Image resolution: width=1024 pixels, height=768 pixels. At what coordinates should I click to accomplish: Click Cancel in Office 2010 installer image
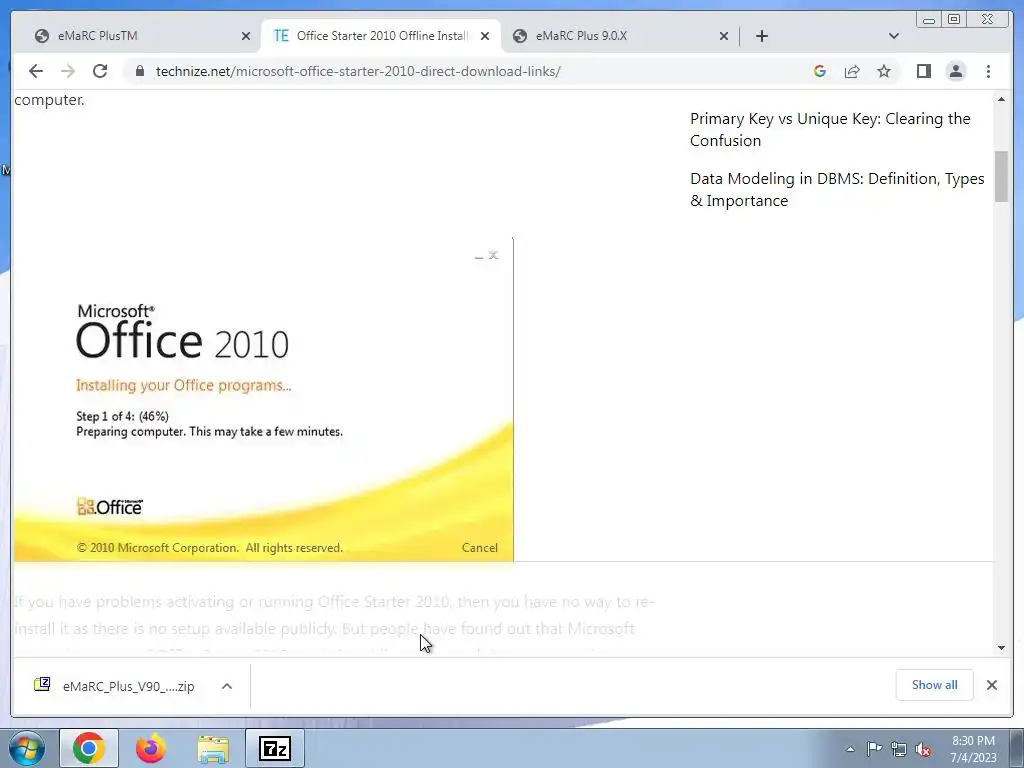(x=479, y=548)
